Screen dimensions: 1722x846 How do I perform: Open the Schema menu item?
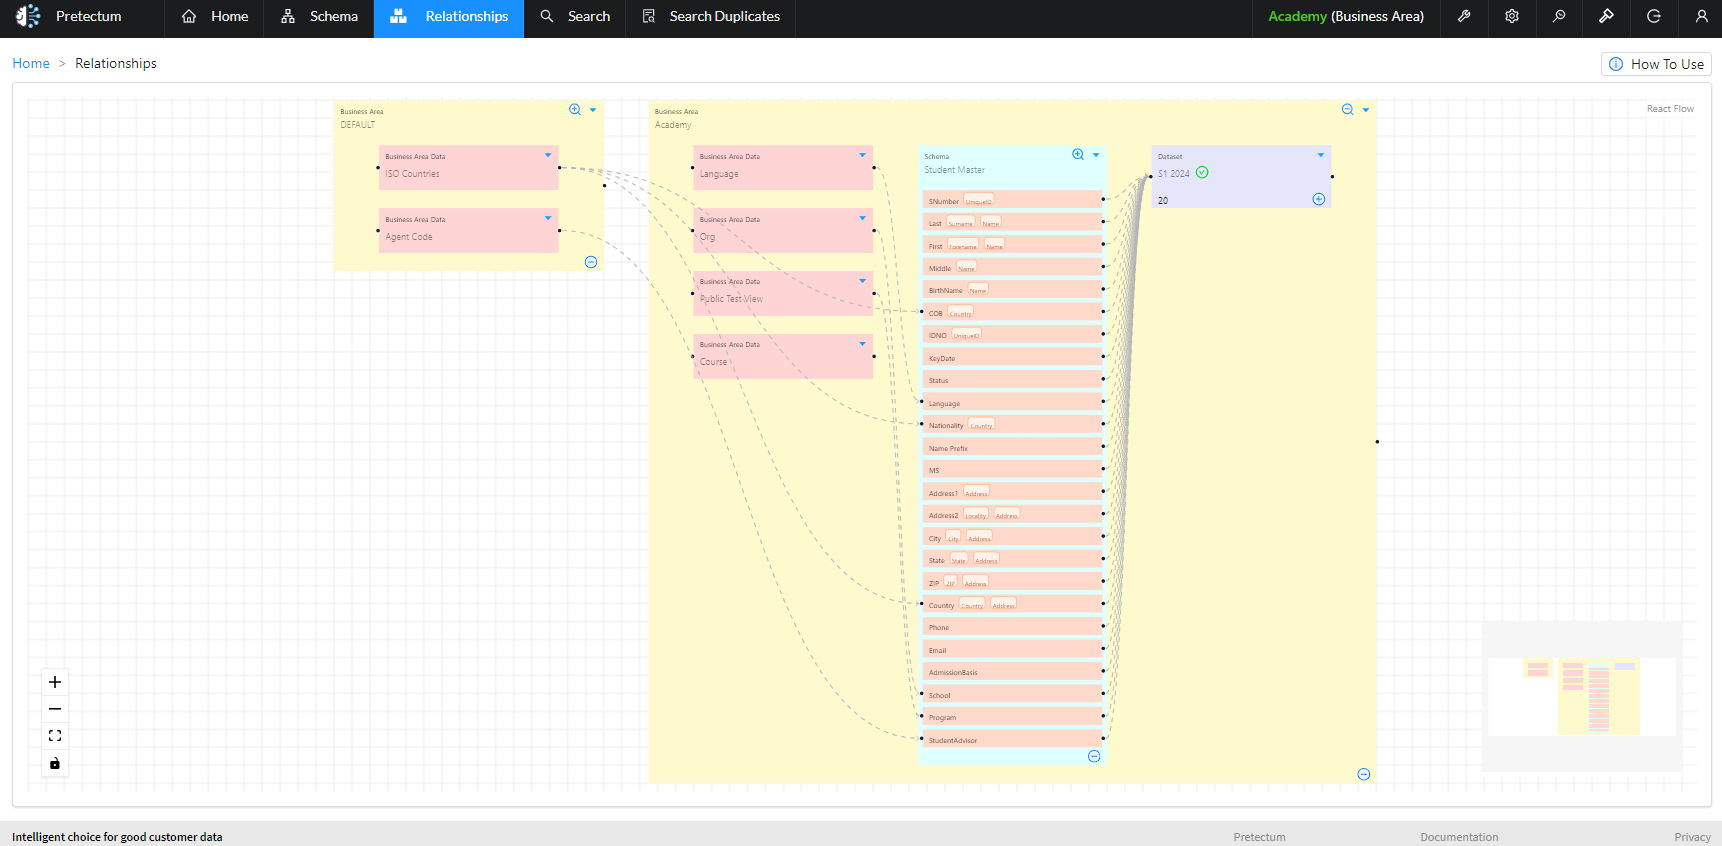point(319,17)
